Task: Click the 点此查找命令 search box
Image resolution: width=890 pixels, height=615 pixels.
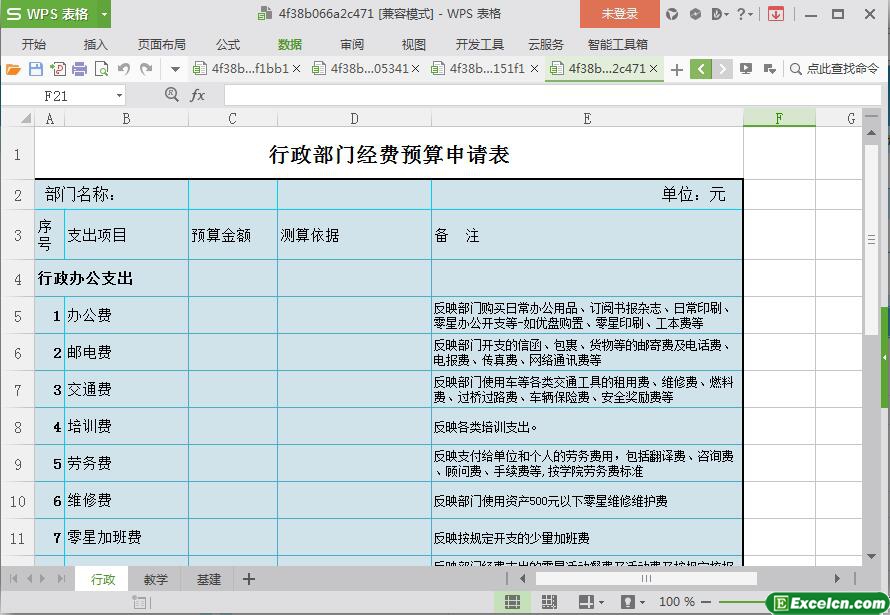Action: (x=834, y=69)
